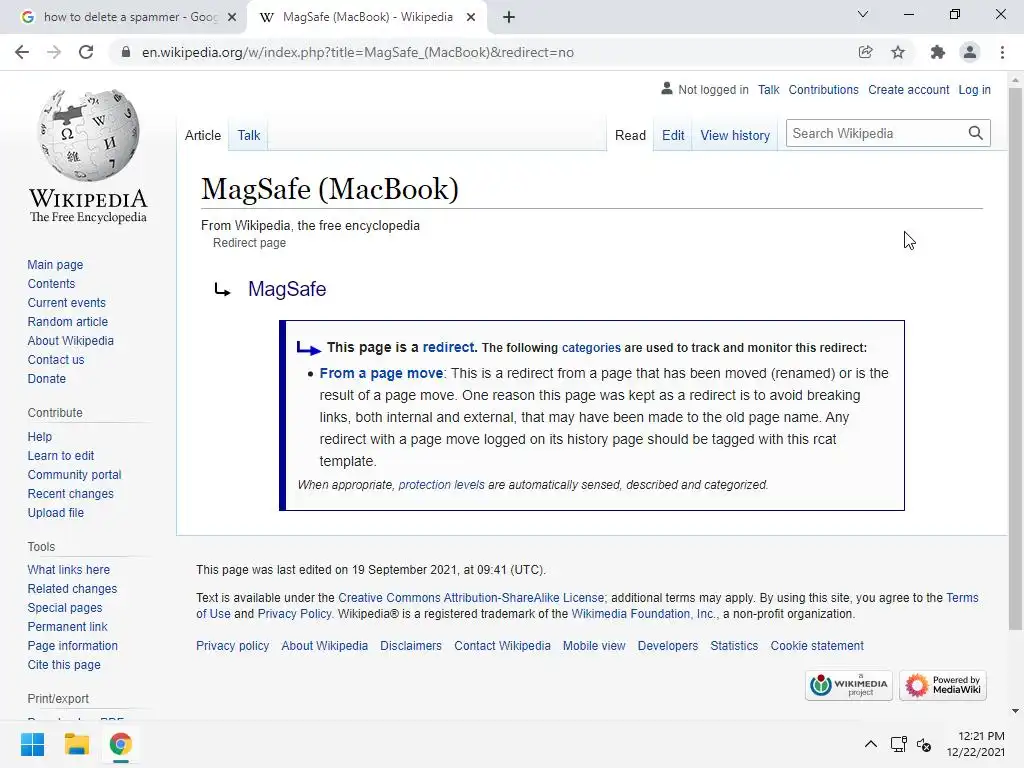1024x768 pixels.
Task: Switch to 'how to delete a spammer' tab
Action: click(131, 17)
